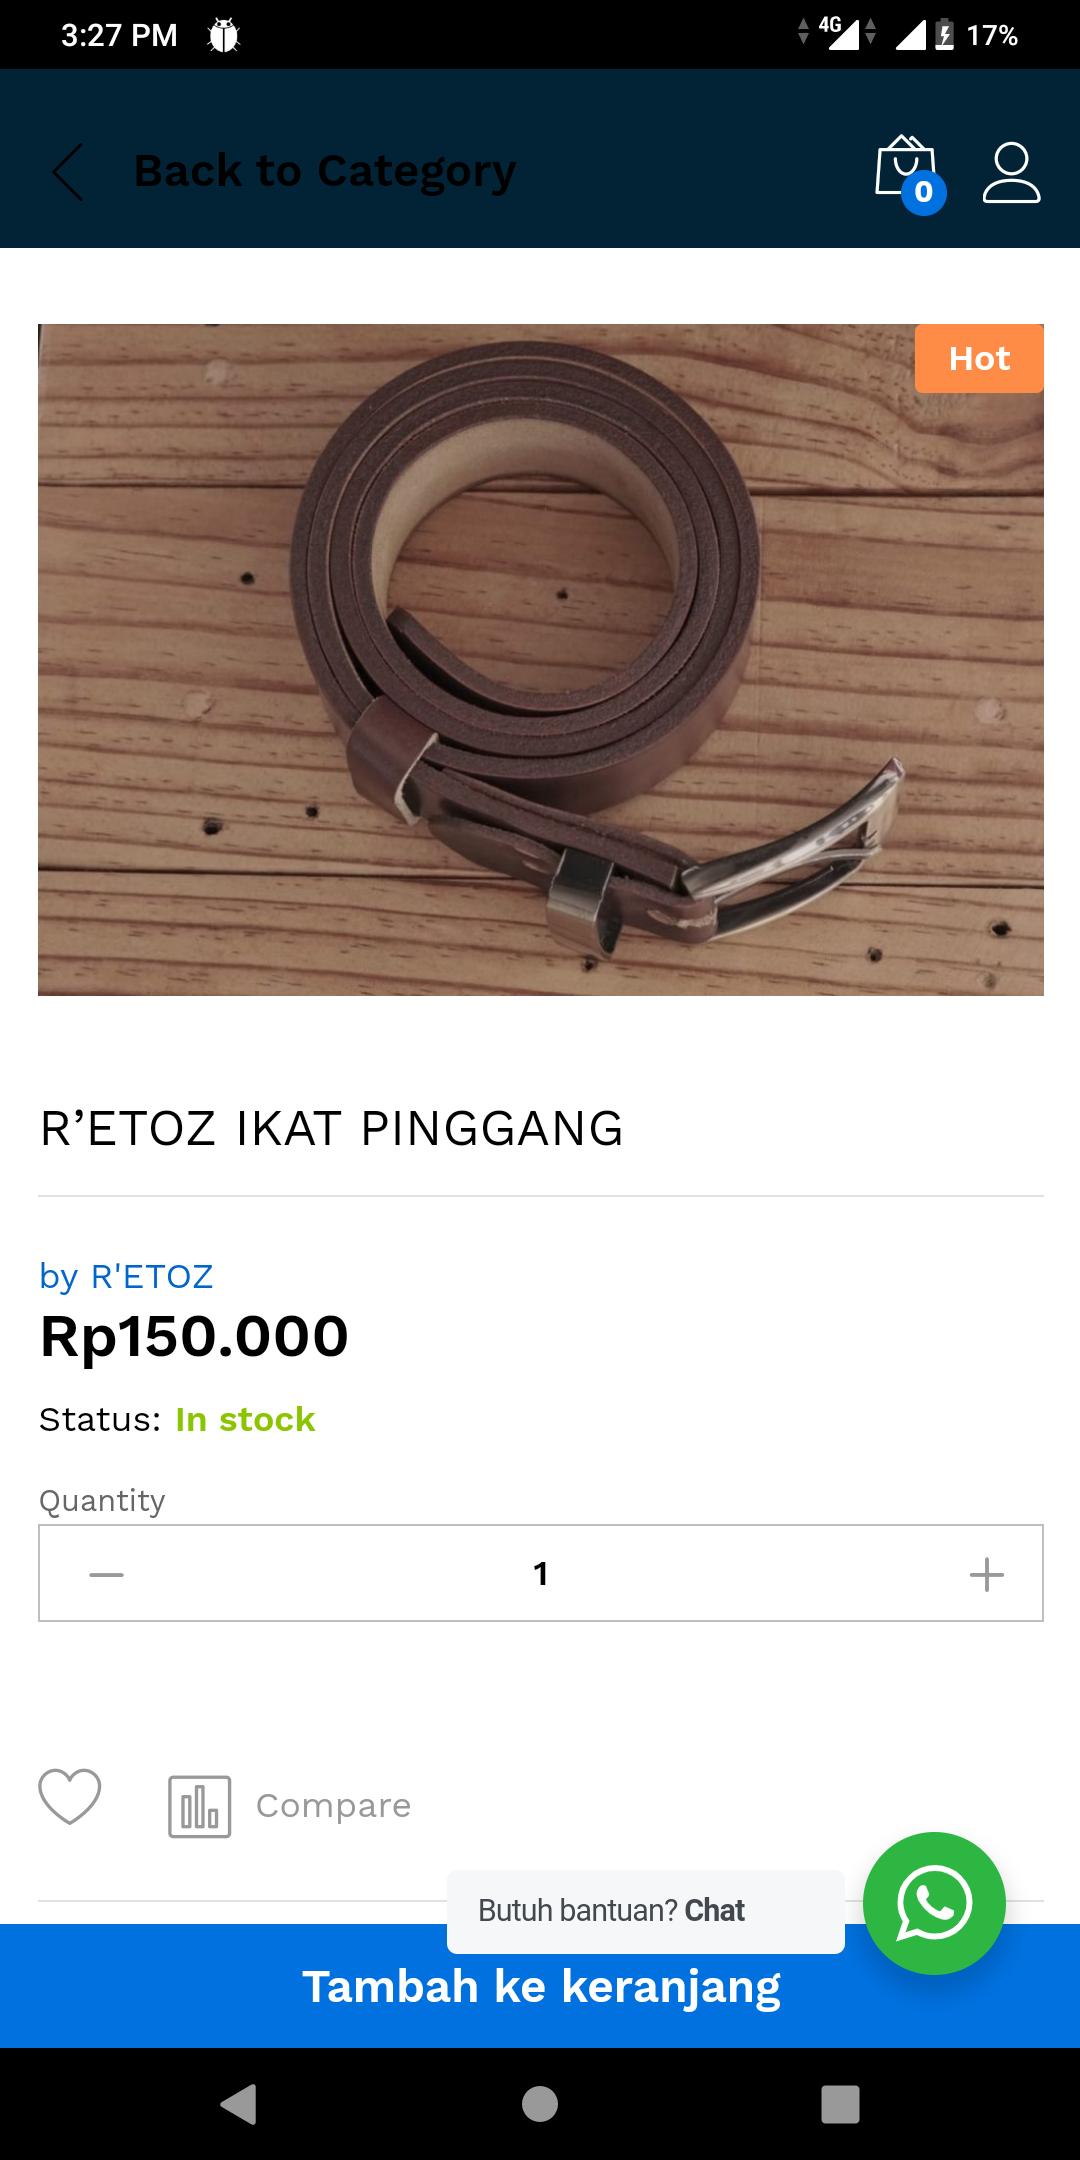Tap the orange Hot badge
Viewport: 1080px width, 2160px height.
(979, 359)
